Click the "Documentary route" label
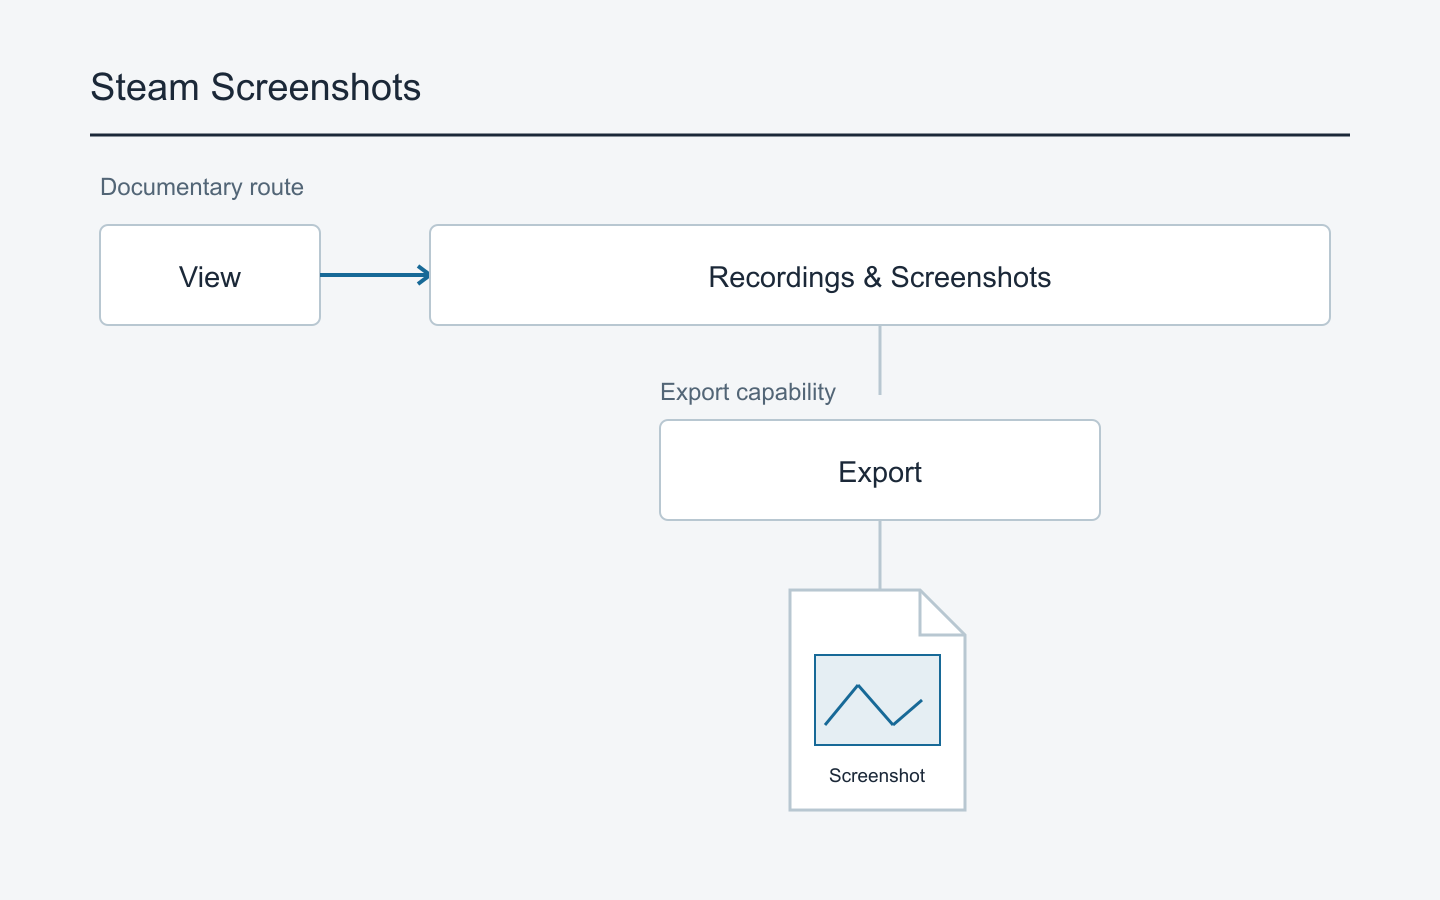Image resolution: width=1440 pixels, height=900 pixels. [202, 187]
